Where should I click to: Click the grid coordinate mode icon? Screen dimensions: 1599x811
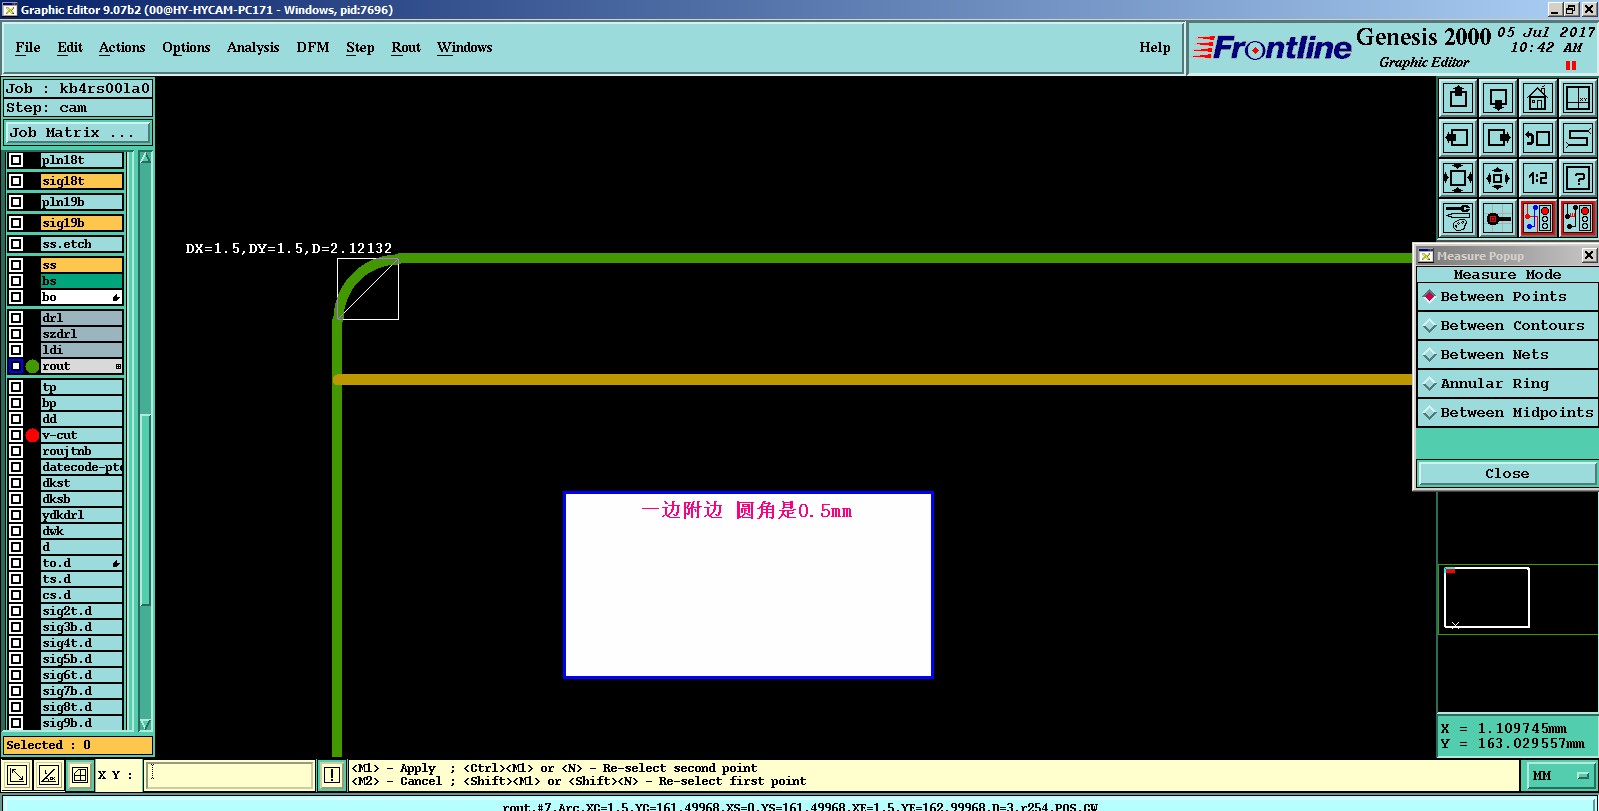[79, 775]
